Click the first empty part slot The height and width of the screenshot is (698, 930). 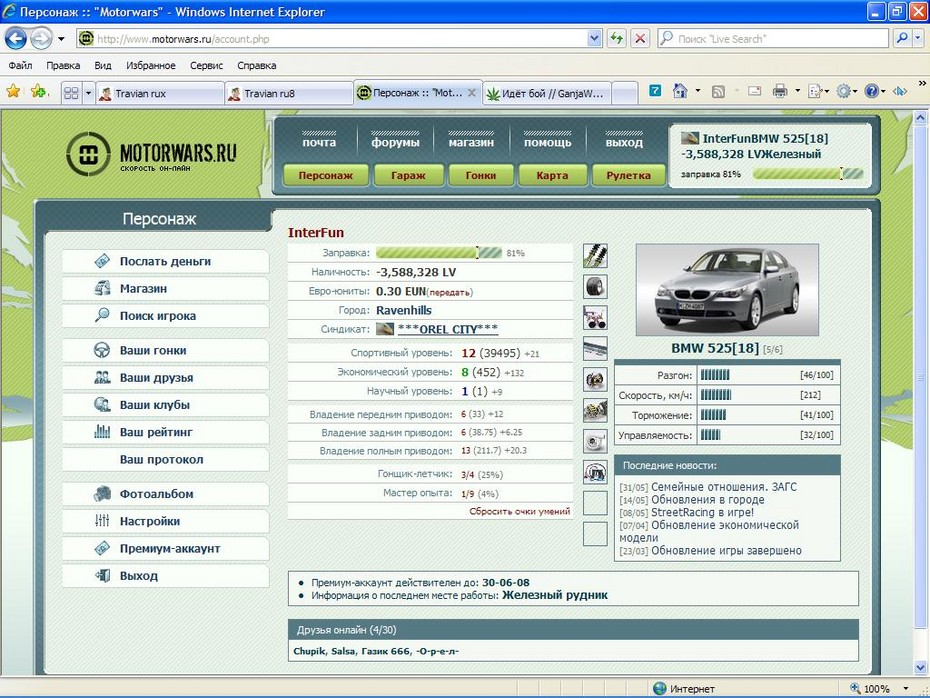click(x=595, y=503)
